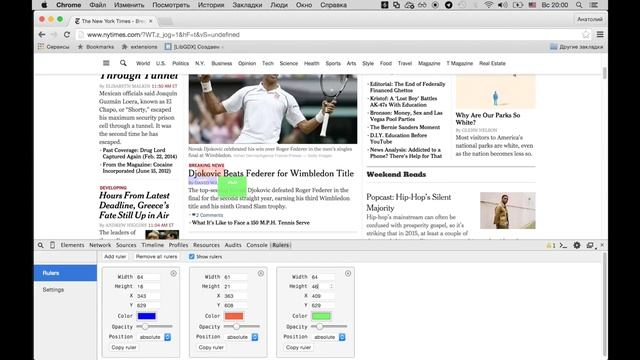Click the Sports section link

point(333,63)
